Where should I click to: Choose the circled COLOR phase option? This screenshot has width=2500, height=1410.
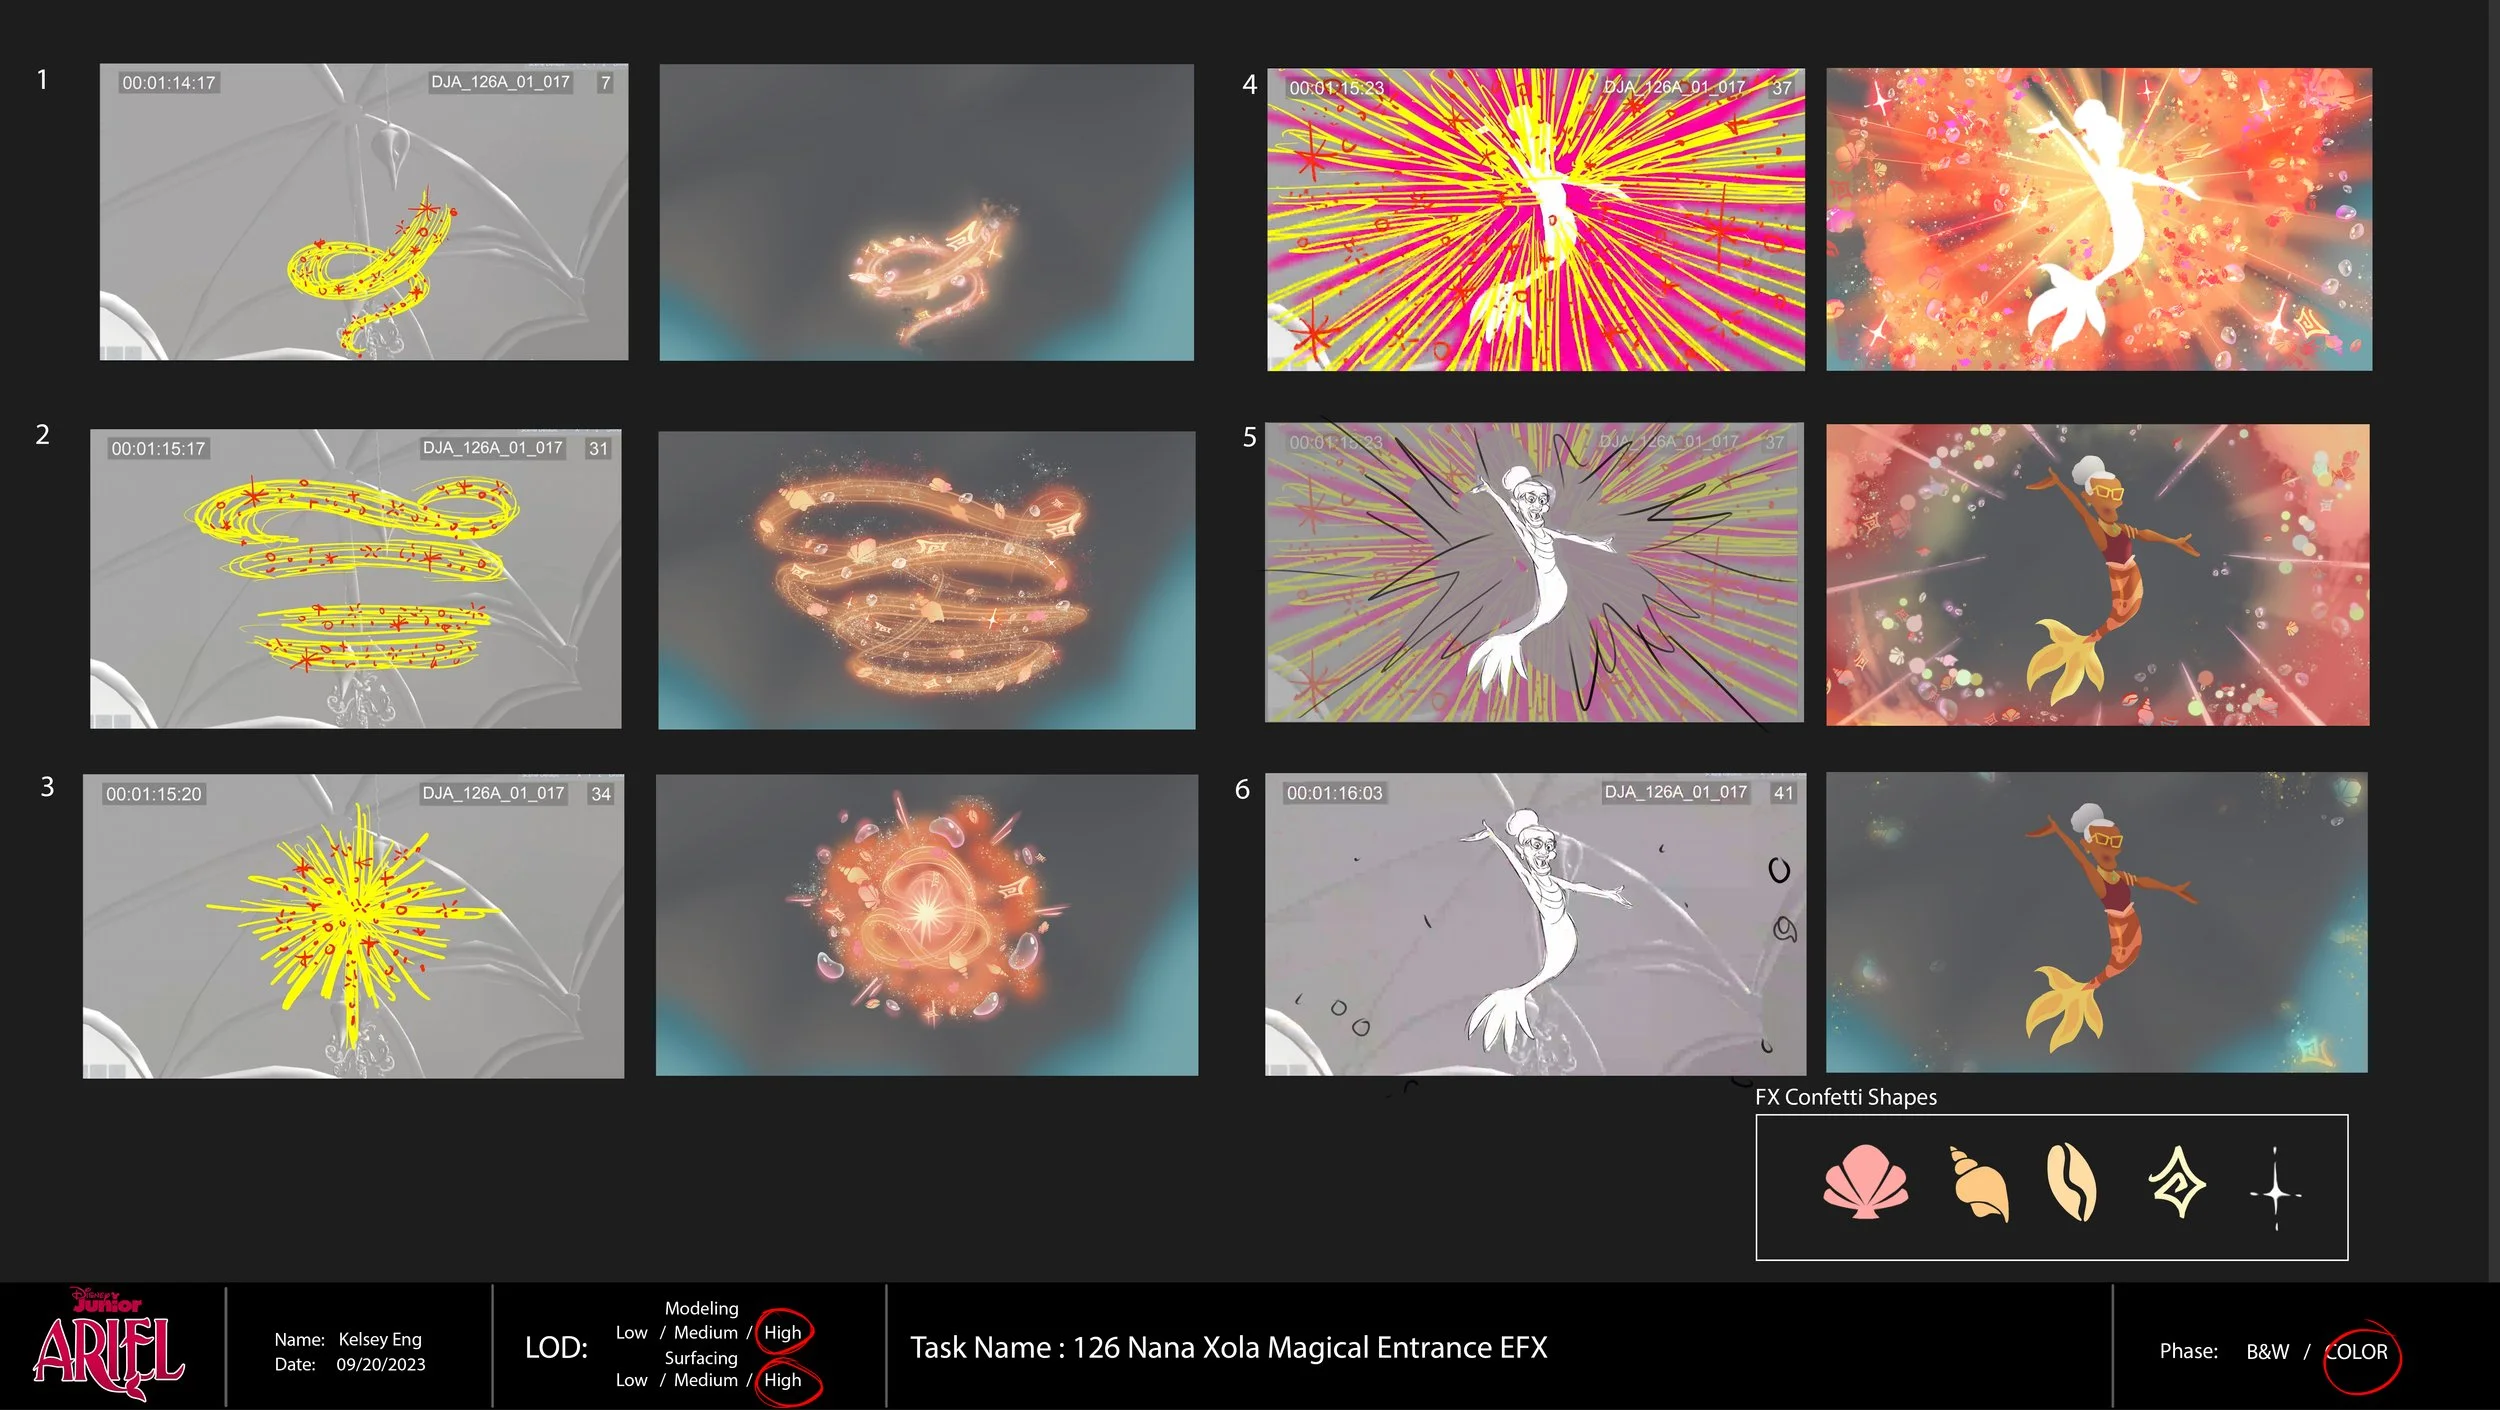pyautogui.click(x=2356, y=1352)
